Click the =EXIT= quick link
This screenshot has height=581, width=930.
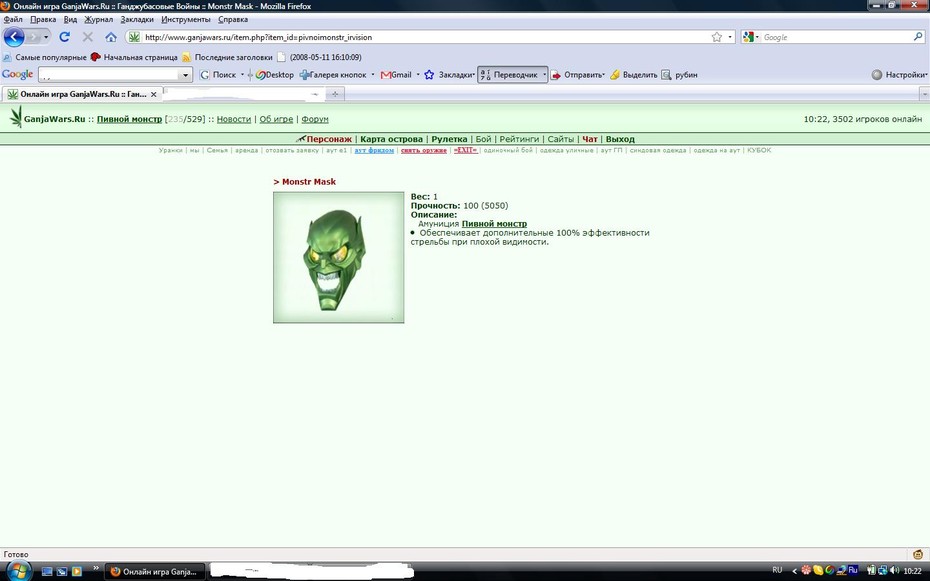(x=465, y=151)
